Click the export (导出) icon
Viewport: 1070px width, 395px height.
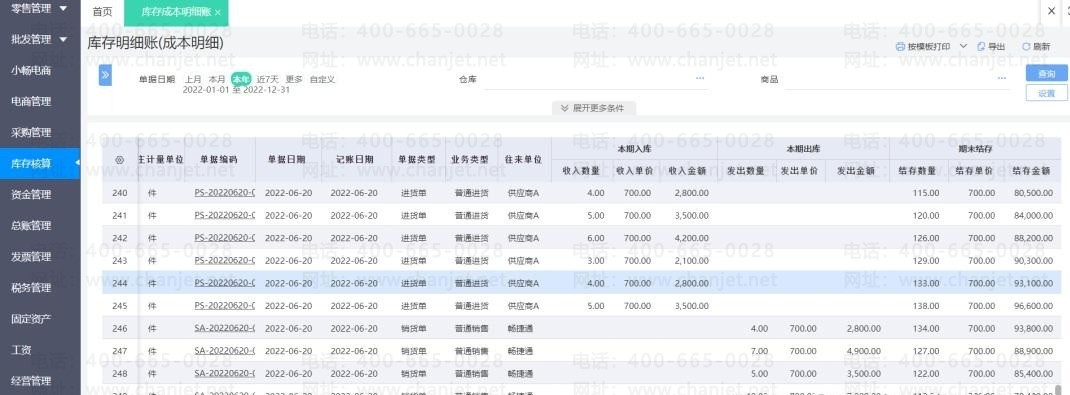(981, 46)
